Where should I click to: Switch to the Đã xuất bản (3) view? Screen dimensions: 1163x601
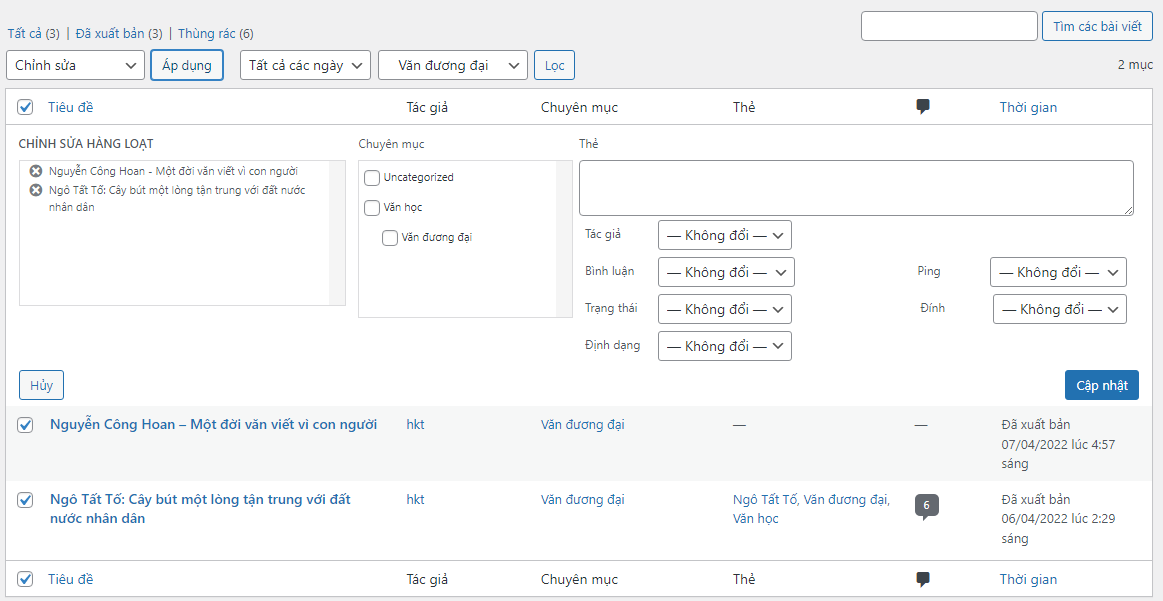119,33
